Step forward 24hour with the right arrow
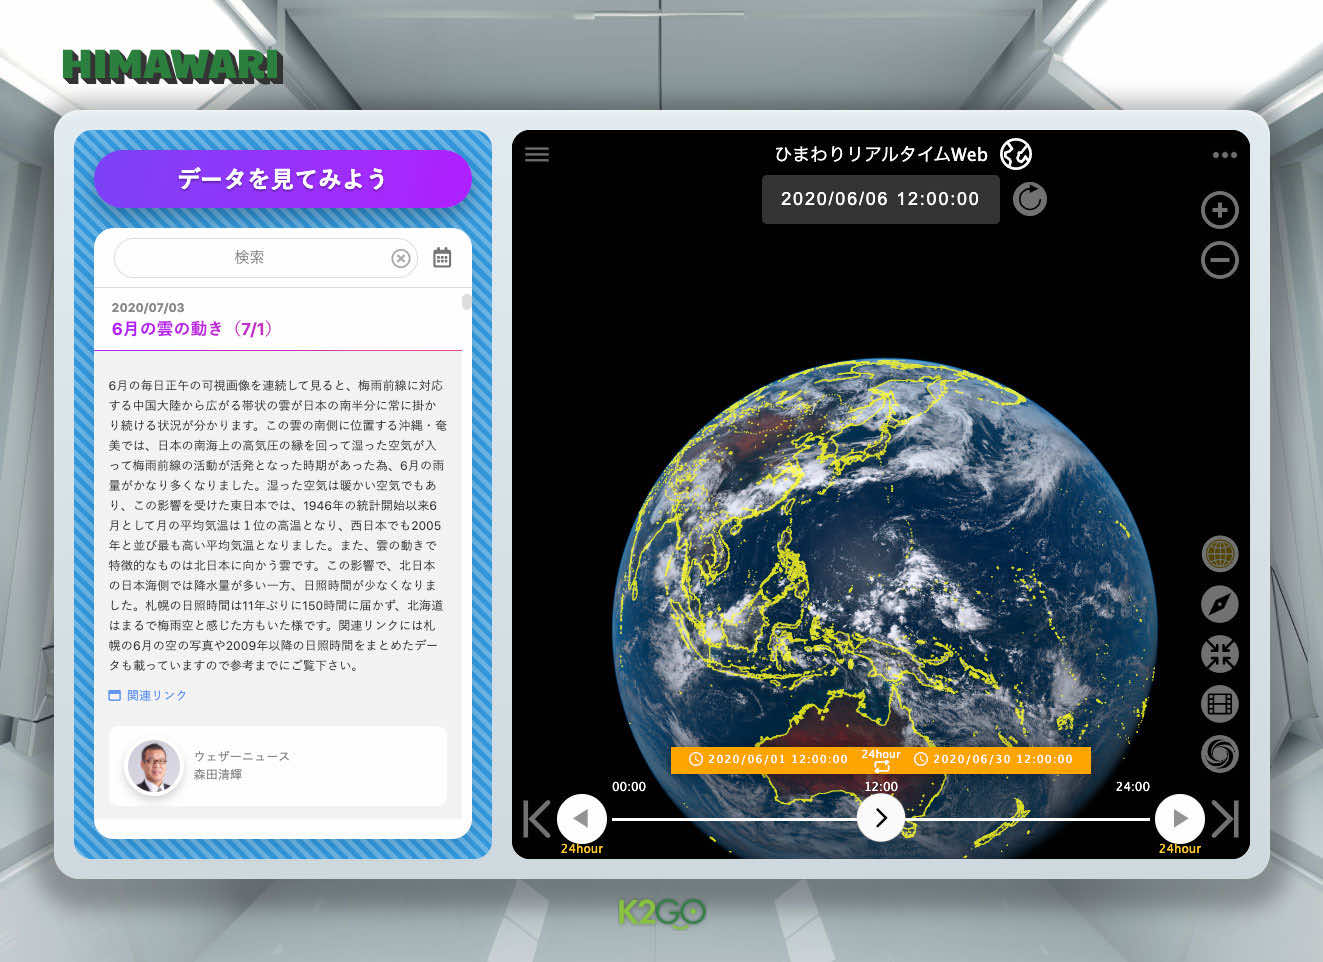 tap(1180, 819)
